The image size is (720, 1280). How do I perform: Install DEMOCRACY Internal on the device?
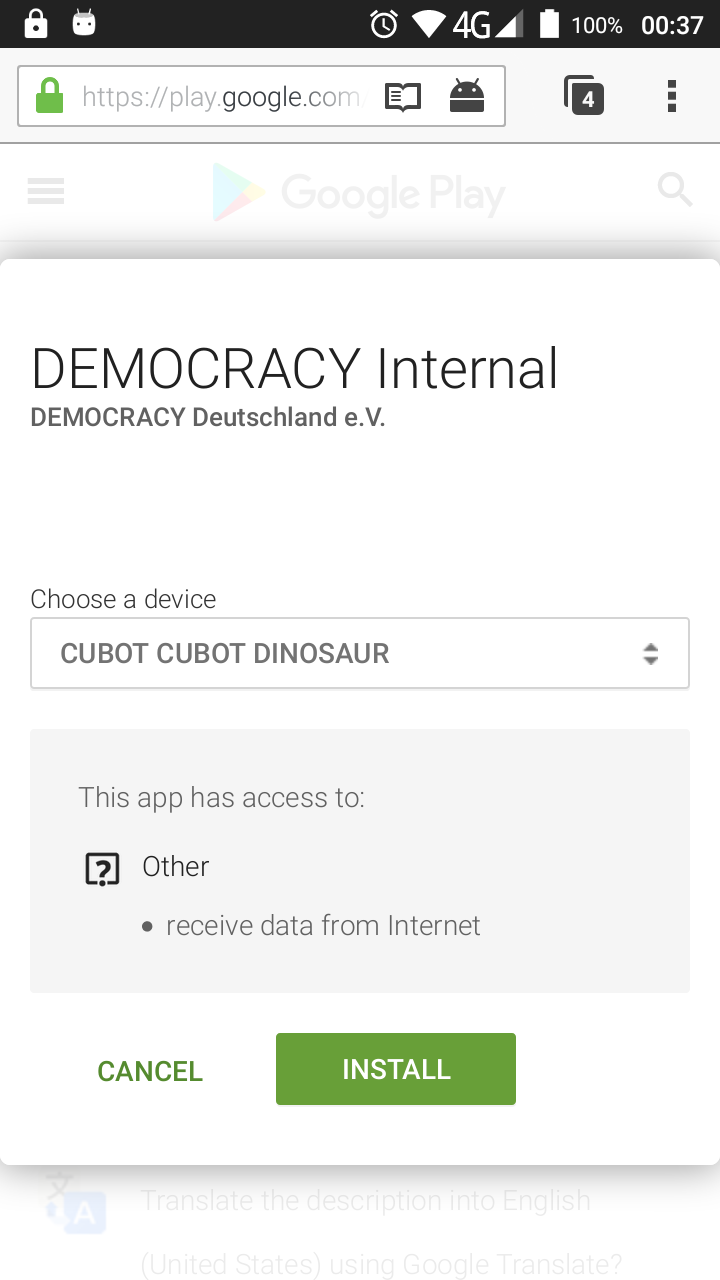click(395, 1068)
